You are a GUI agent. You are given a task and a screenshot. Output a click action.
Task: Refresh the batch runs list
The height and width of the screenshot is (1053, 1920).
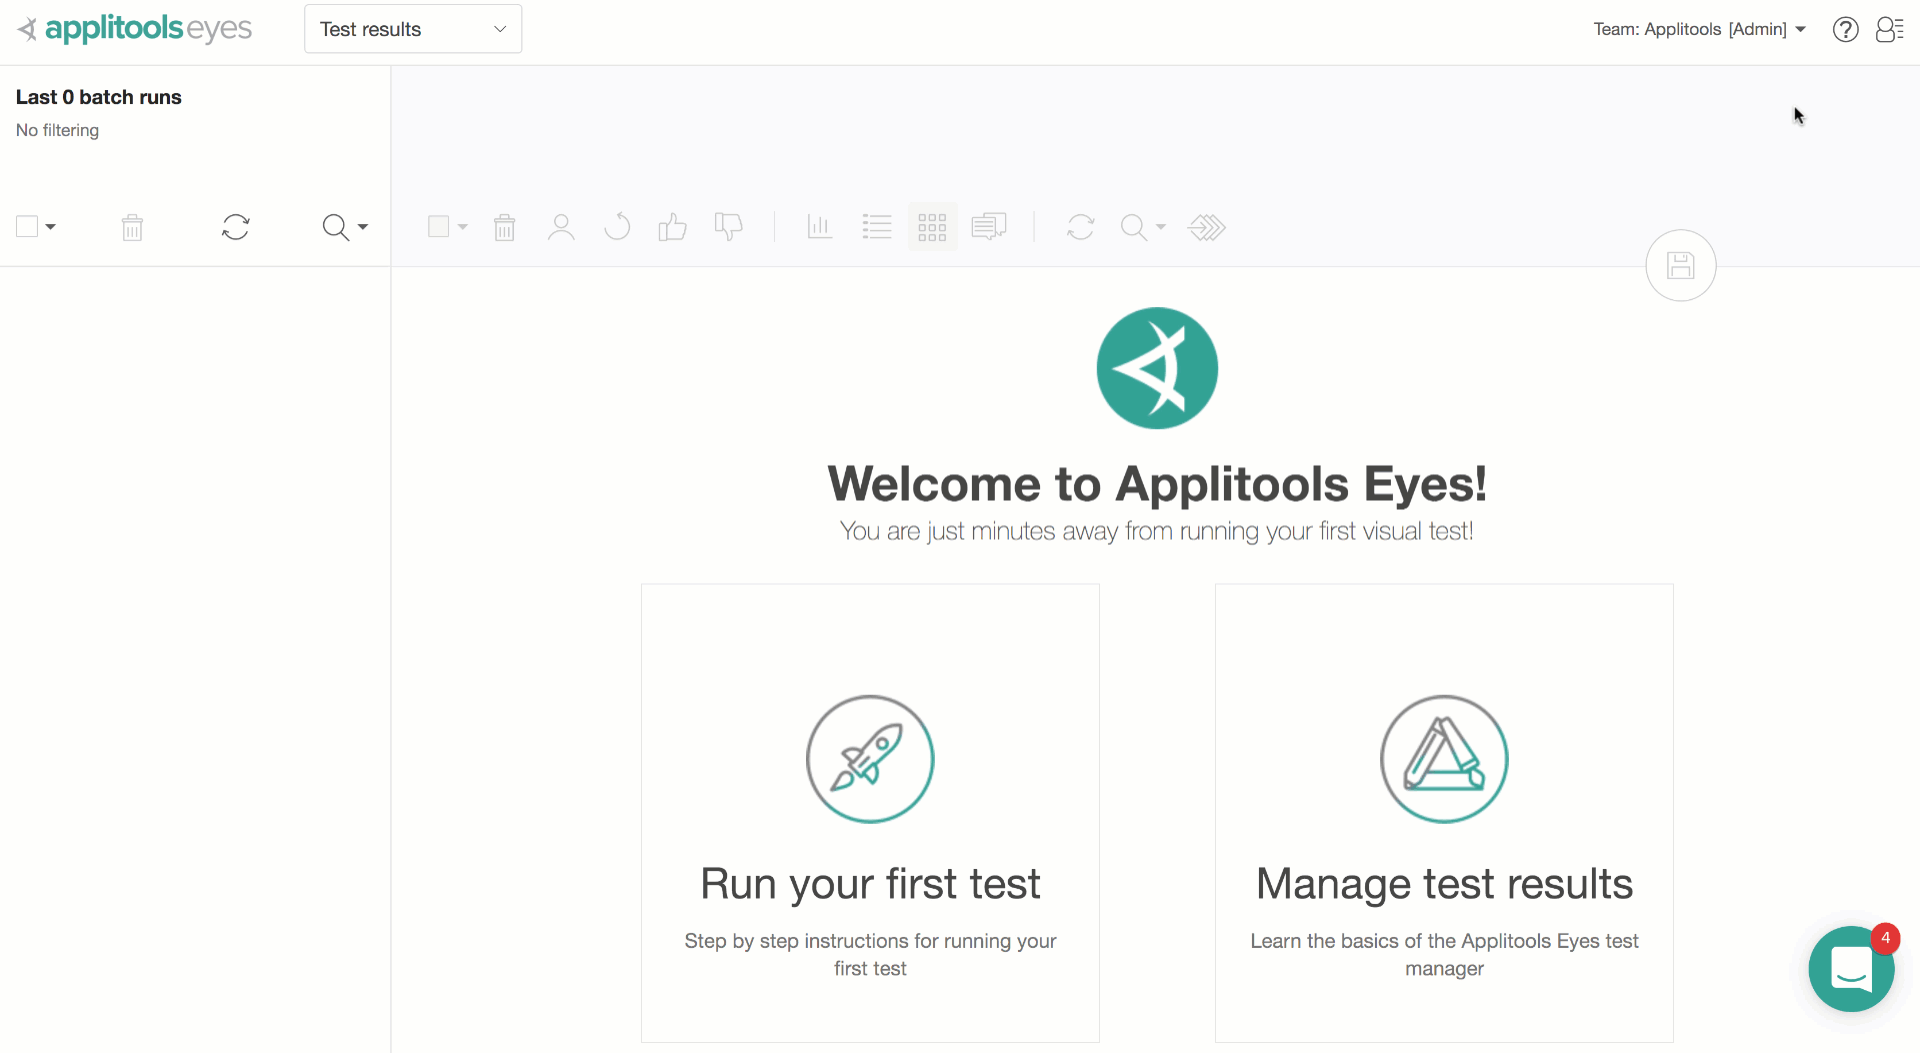236,228
